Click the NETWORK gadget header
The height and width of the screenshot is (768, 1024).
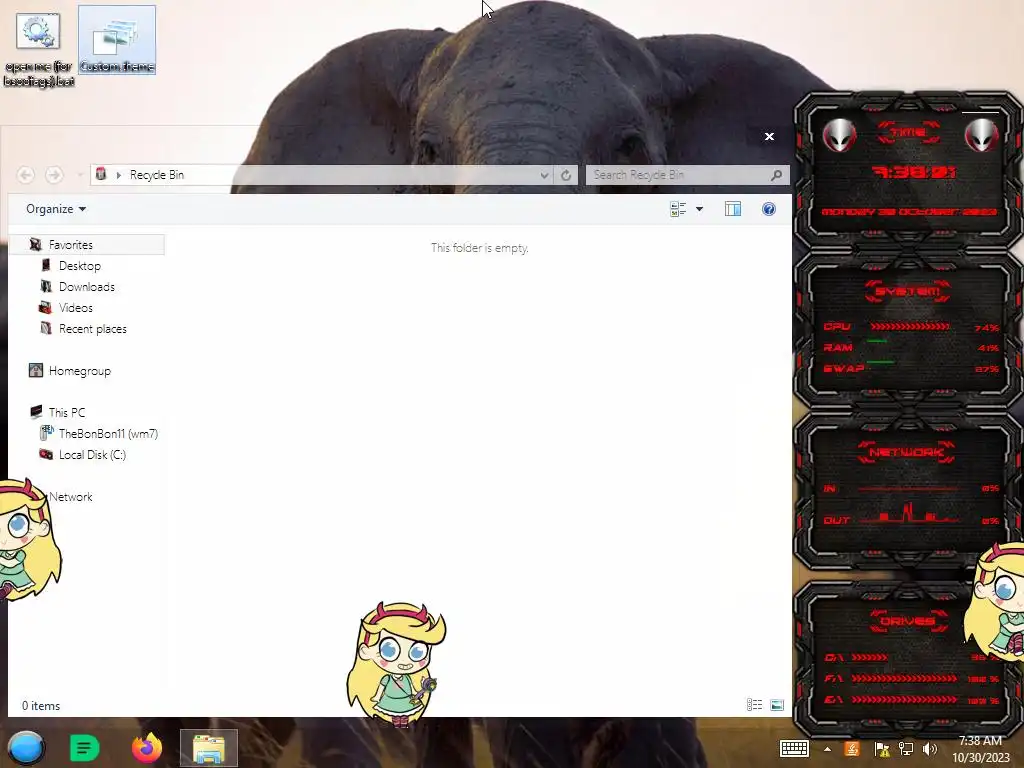pyautogui.click(x=907, y=452)
